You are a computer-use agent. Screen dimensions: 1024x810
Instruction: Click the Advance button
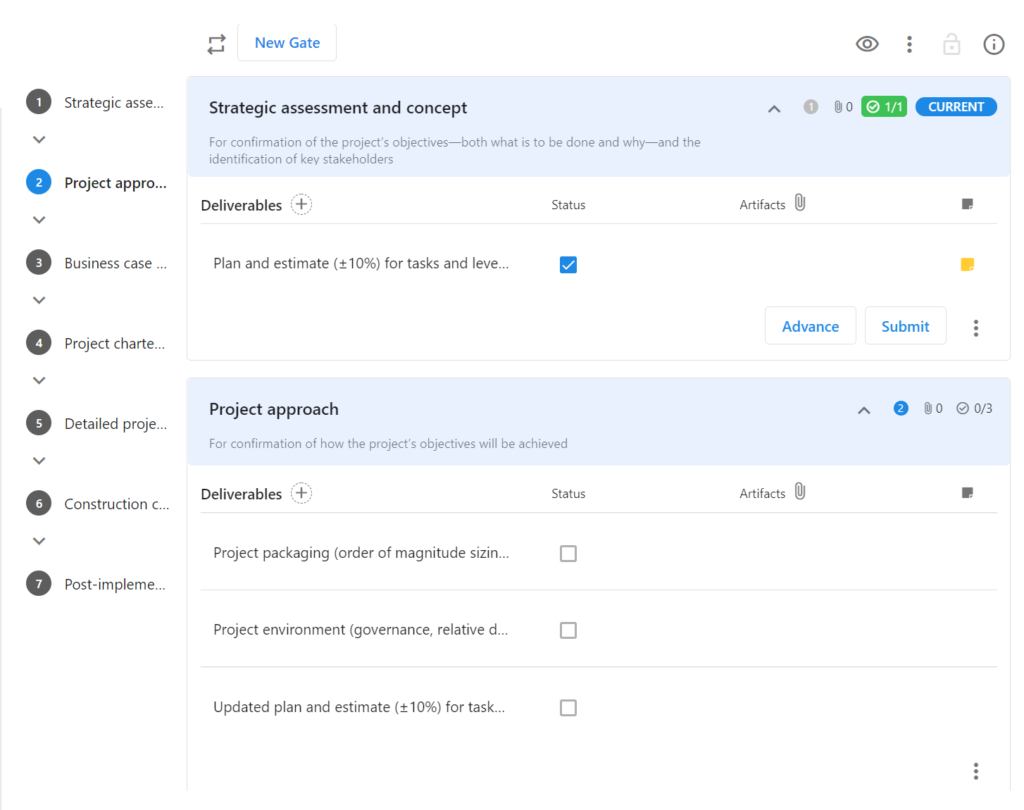coord(810,326)
